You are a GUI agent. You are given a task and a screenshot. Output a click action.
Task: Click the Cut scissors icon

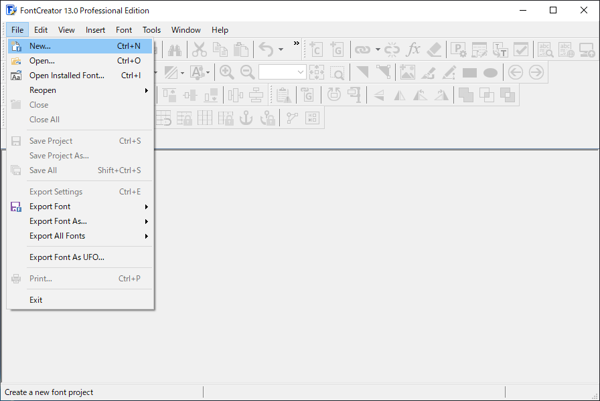pos(199,50)
